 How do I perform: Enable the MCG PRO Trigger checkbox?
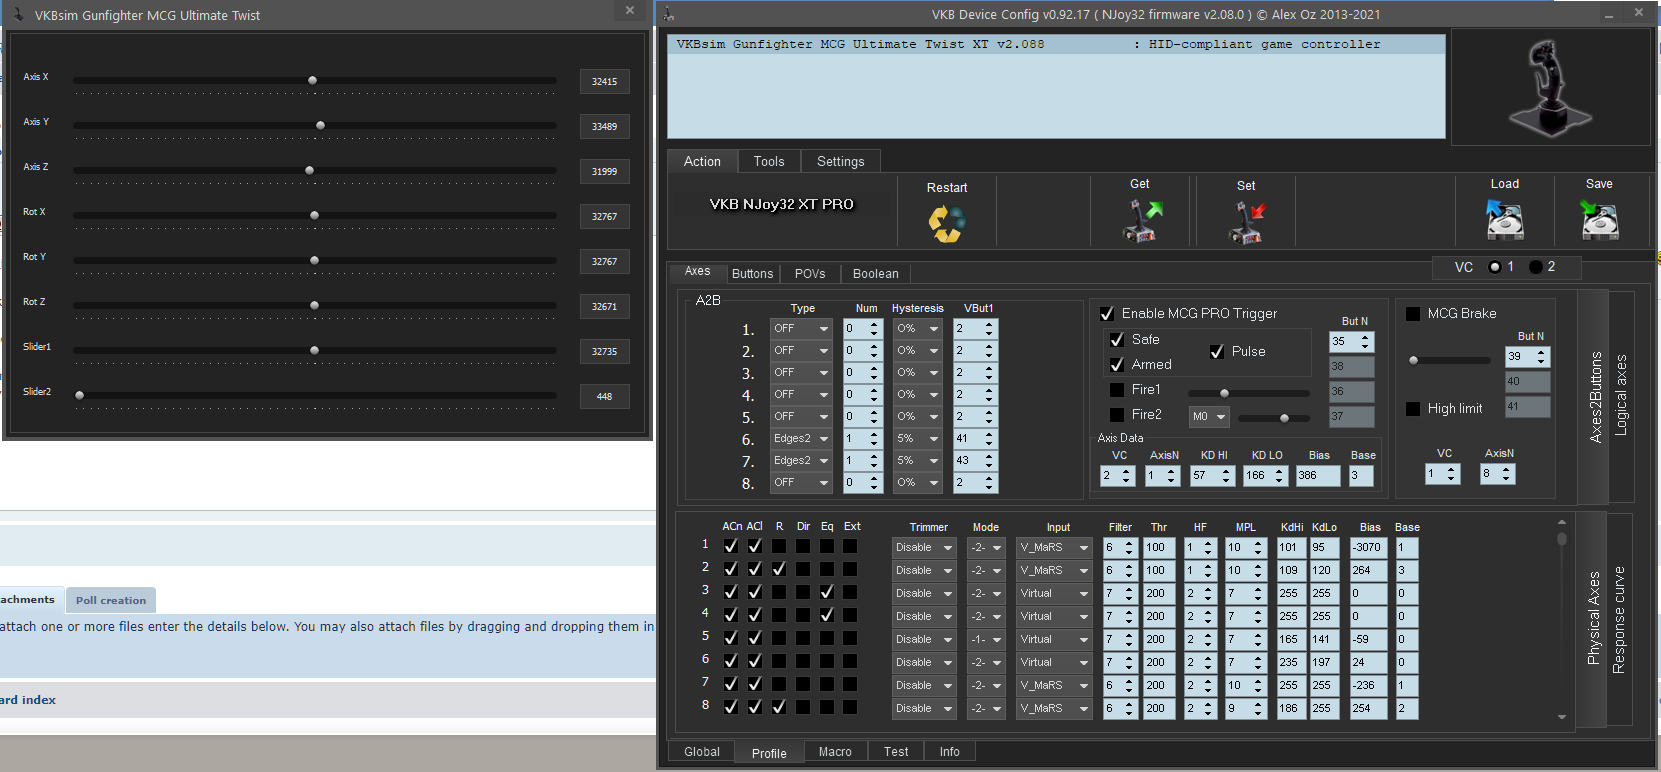pyautogui.click(x=1107, y=313)
